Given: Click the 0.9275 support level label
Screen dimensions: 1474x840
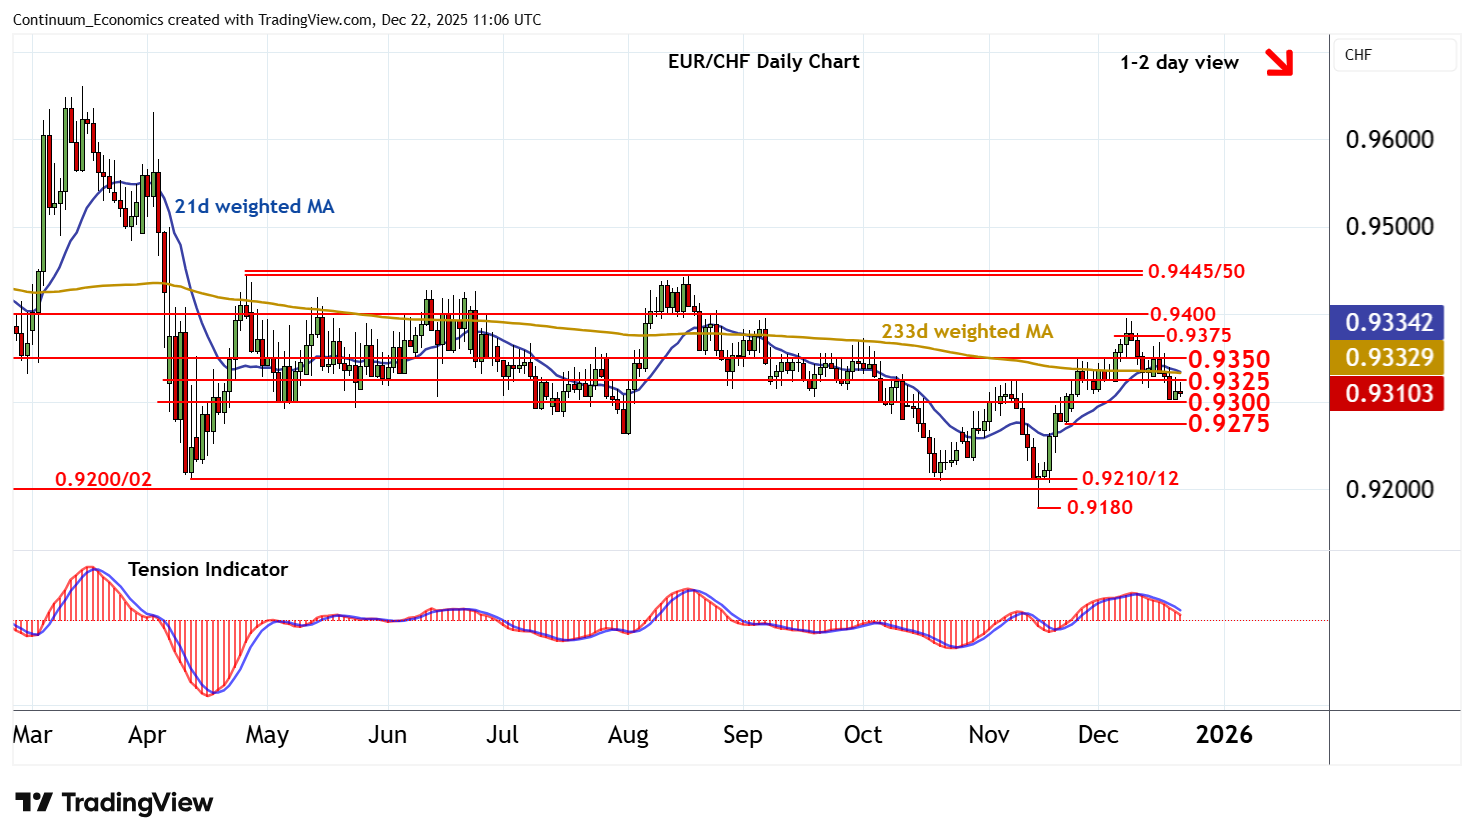Looking at the screenshot, I should (x=1228, y=424).
